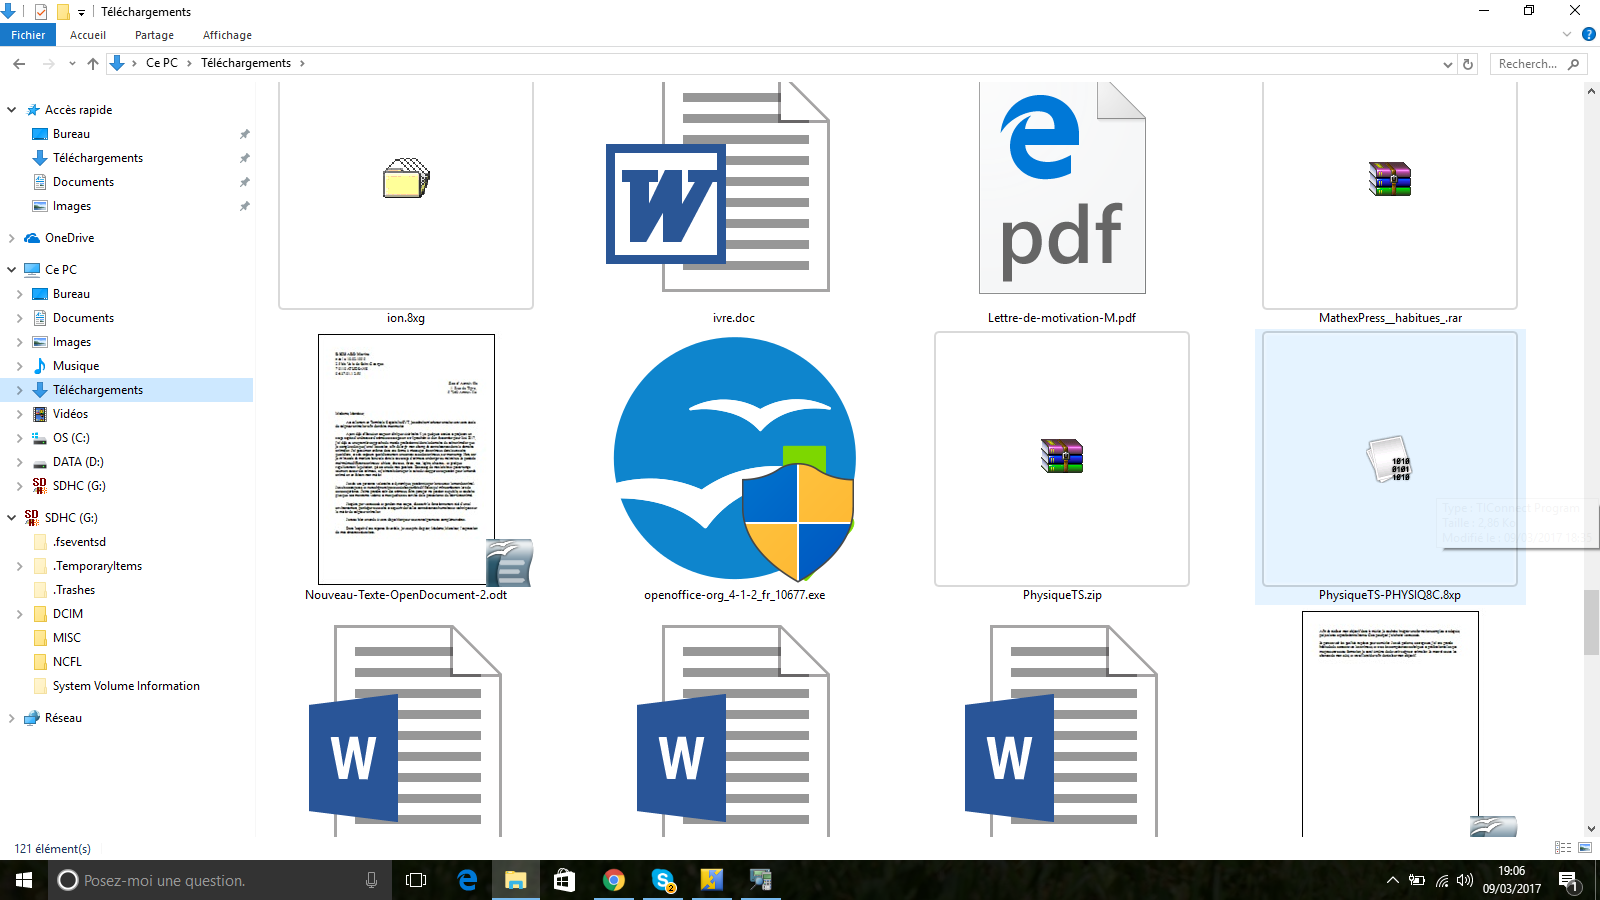This screenshot has width=1600, height=900.
Task: Open Task View on the taskbar
Action: pos(416,880)
